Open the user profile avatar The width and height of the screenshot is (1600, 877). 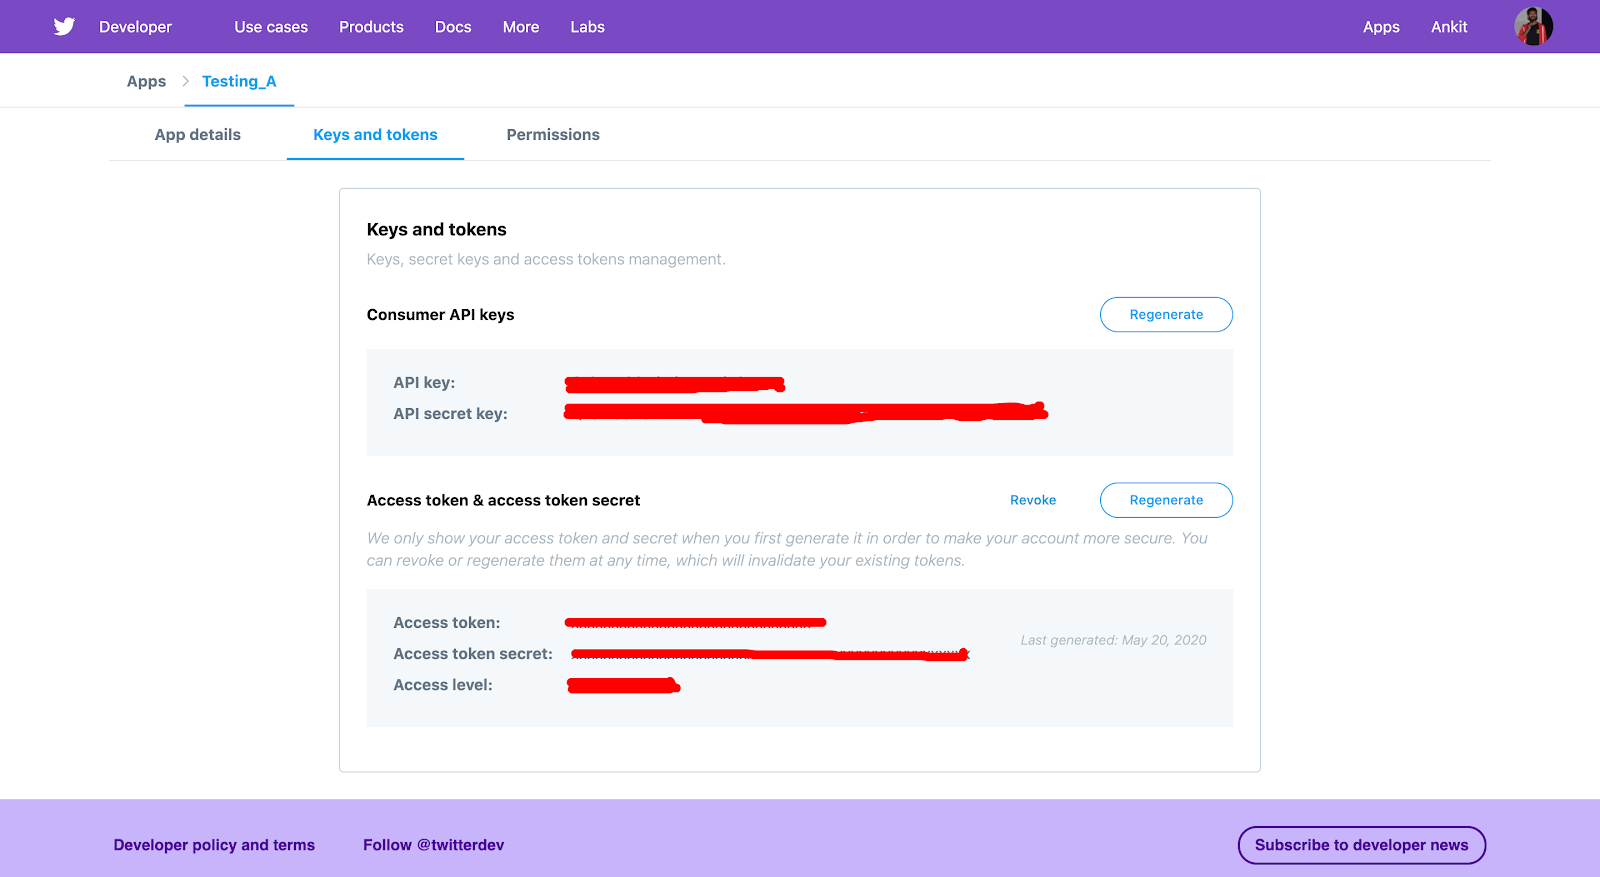1533,26
